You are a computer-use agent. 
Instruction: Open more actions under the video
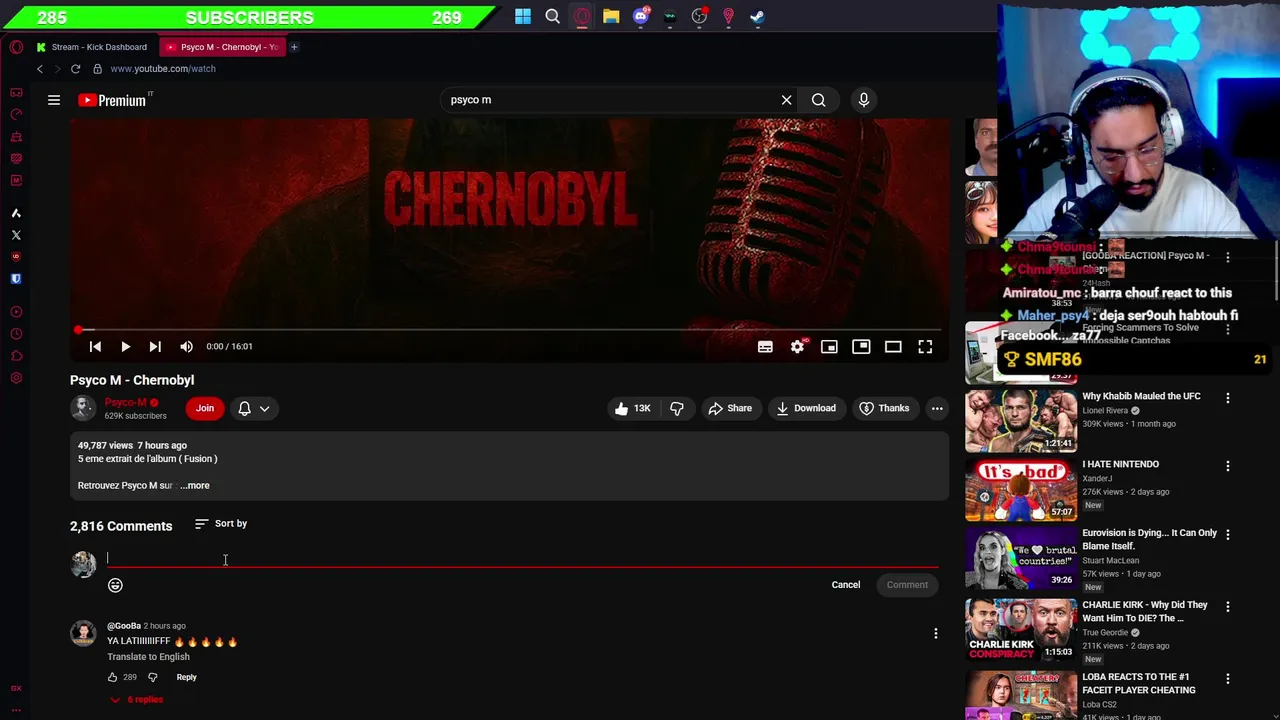(937, 408)
